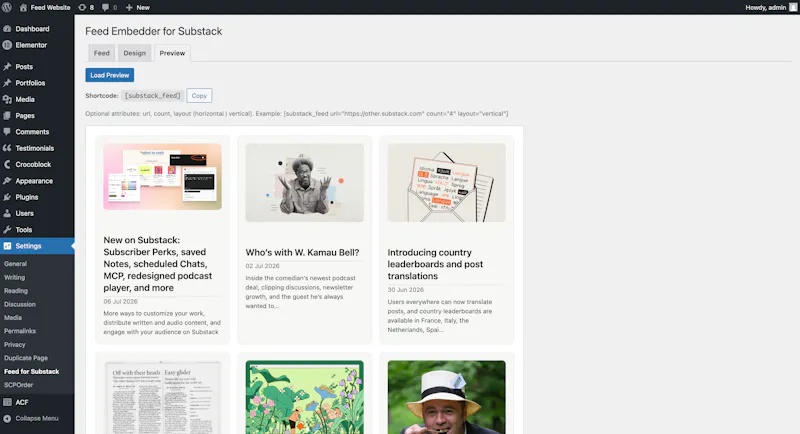The width and height of the screenshot is (800, 434).
Task: Click the WordPress logo icon
Action: coord(7,7)
